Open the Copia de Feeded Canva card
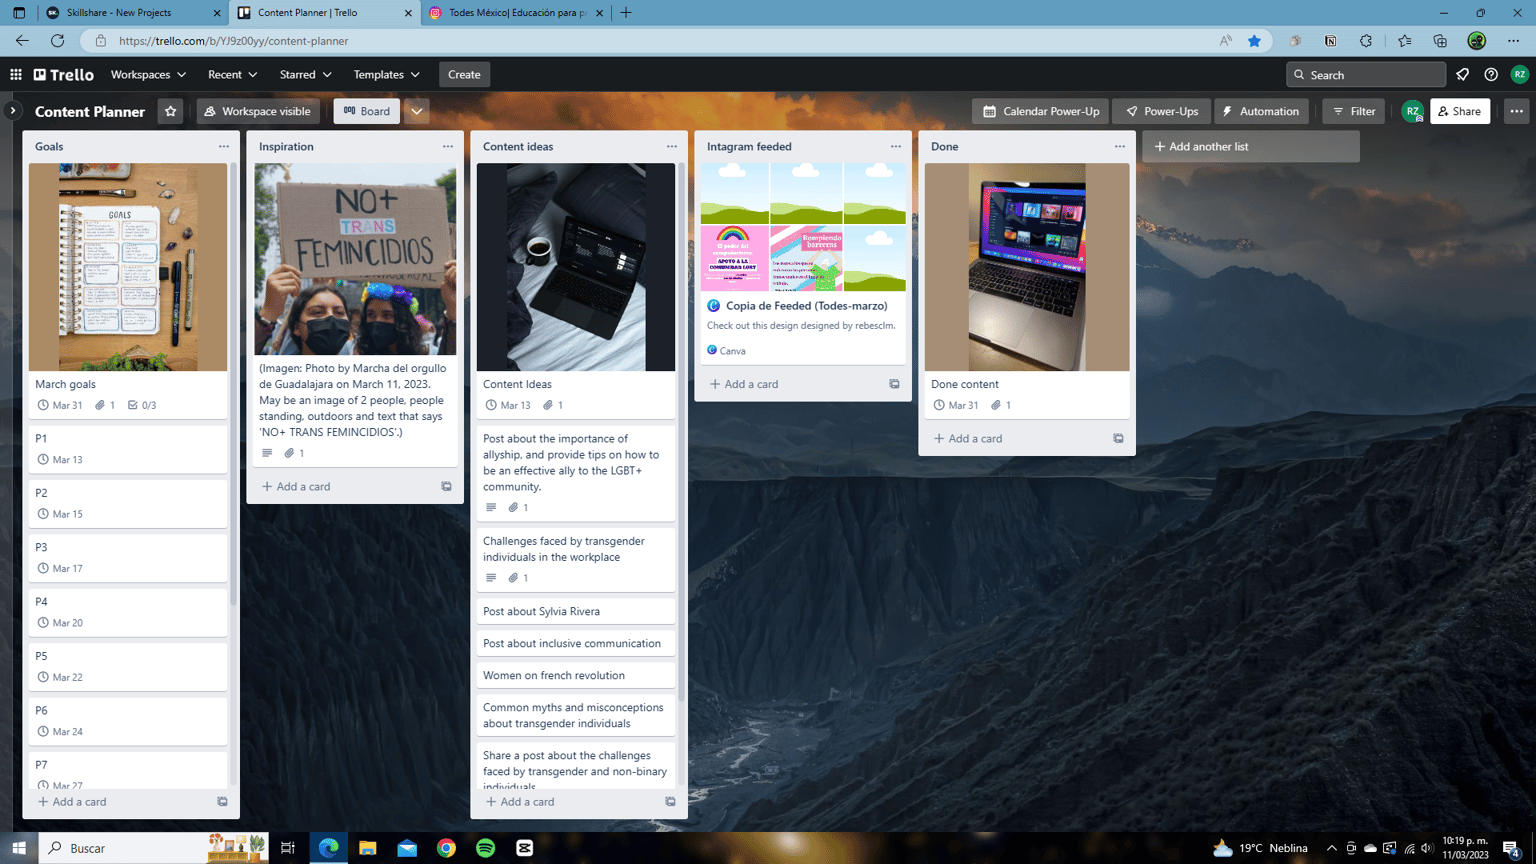This screenshot has height=864, width=1536. (802, 263)
